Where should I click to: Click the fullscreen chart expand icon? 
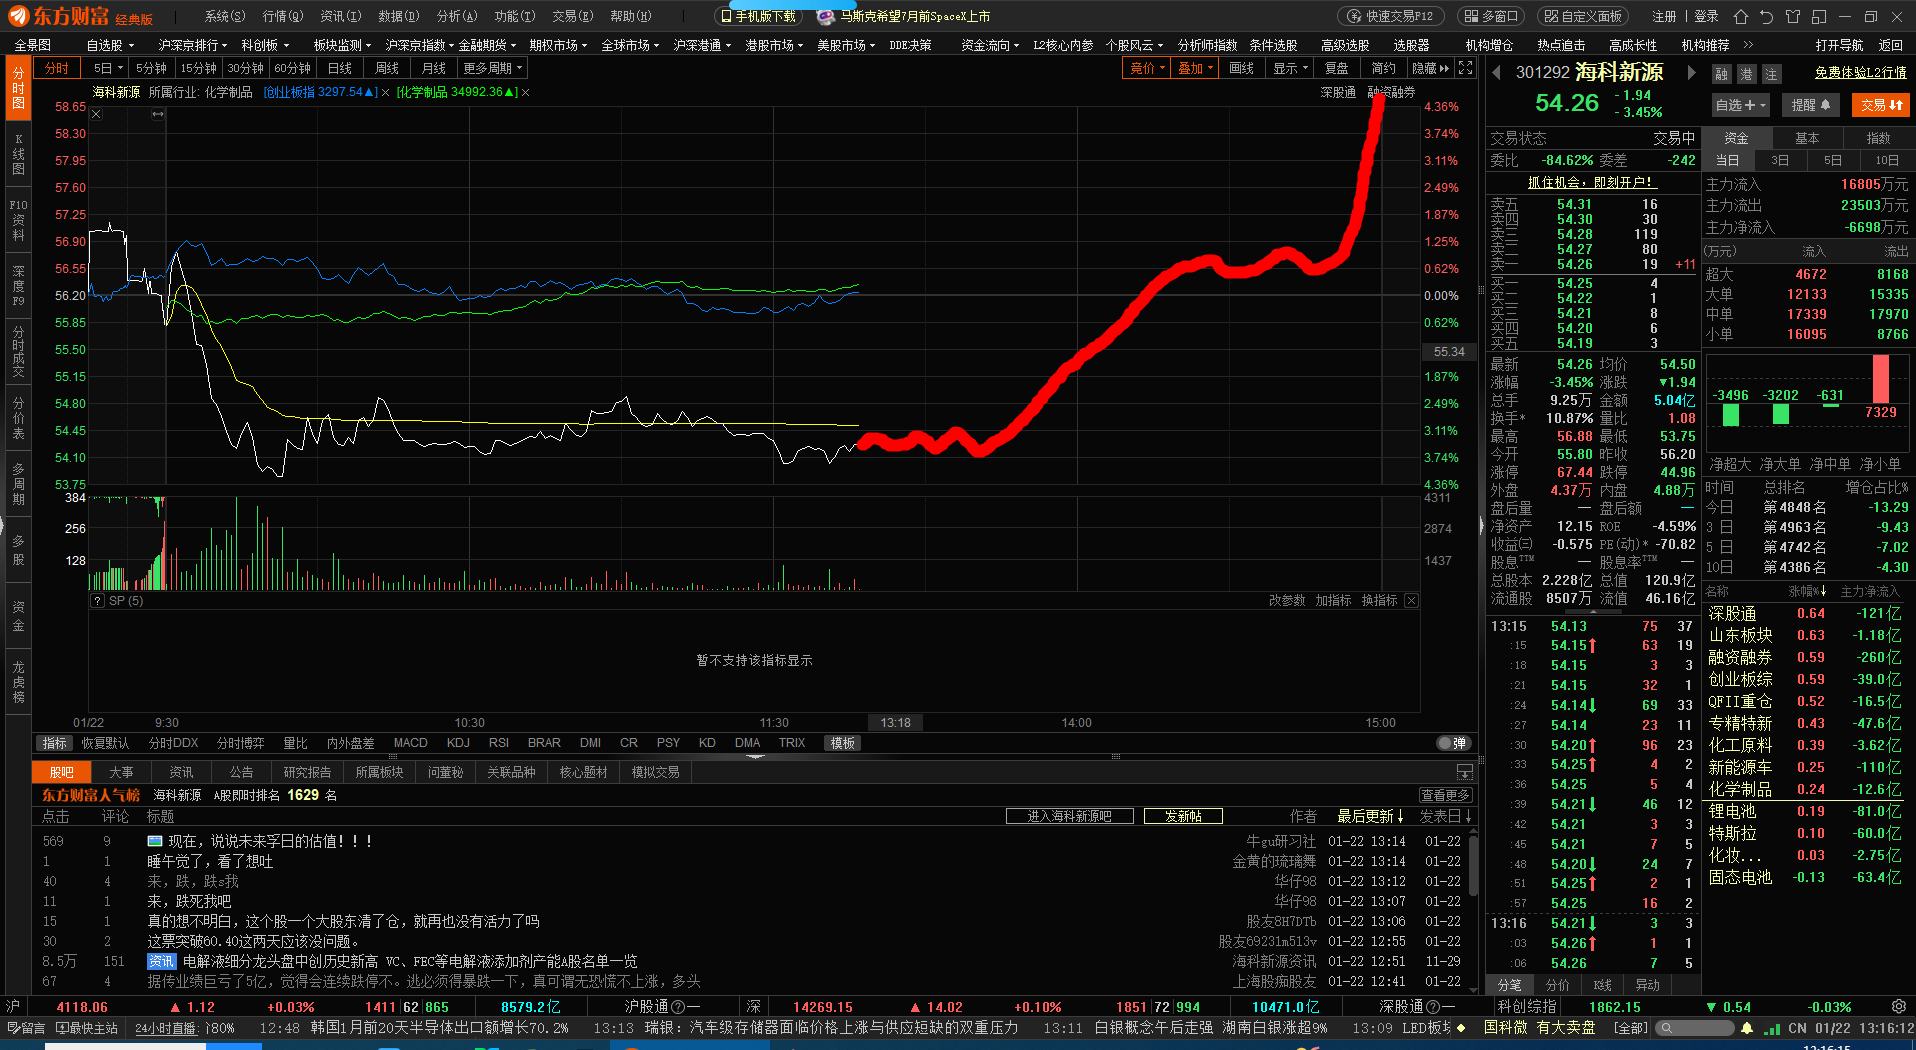pyautogui.click(x=1465, y=68)
